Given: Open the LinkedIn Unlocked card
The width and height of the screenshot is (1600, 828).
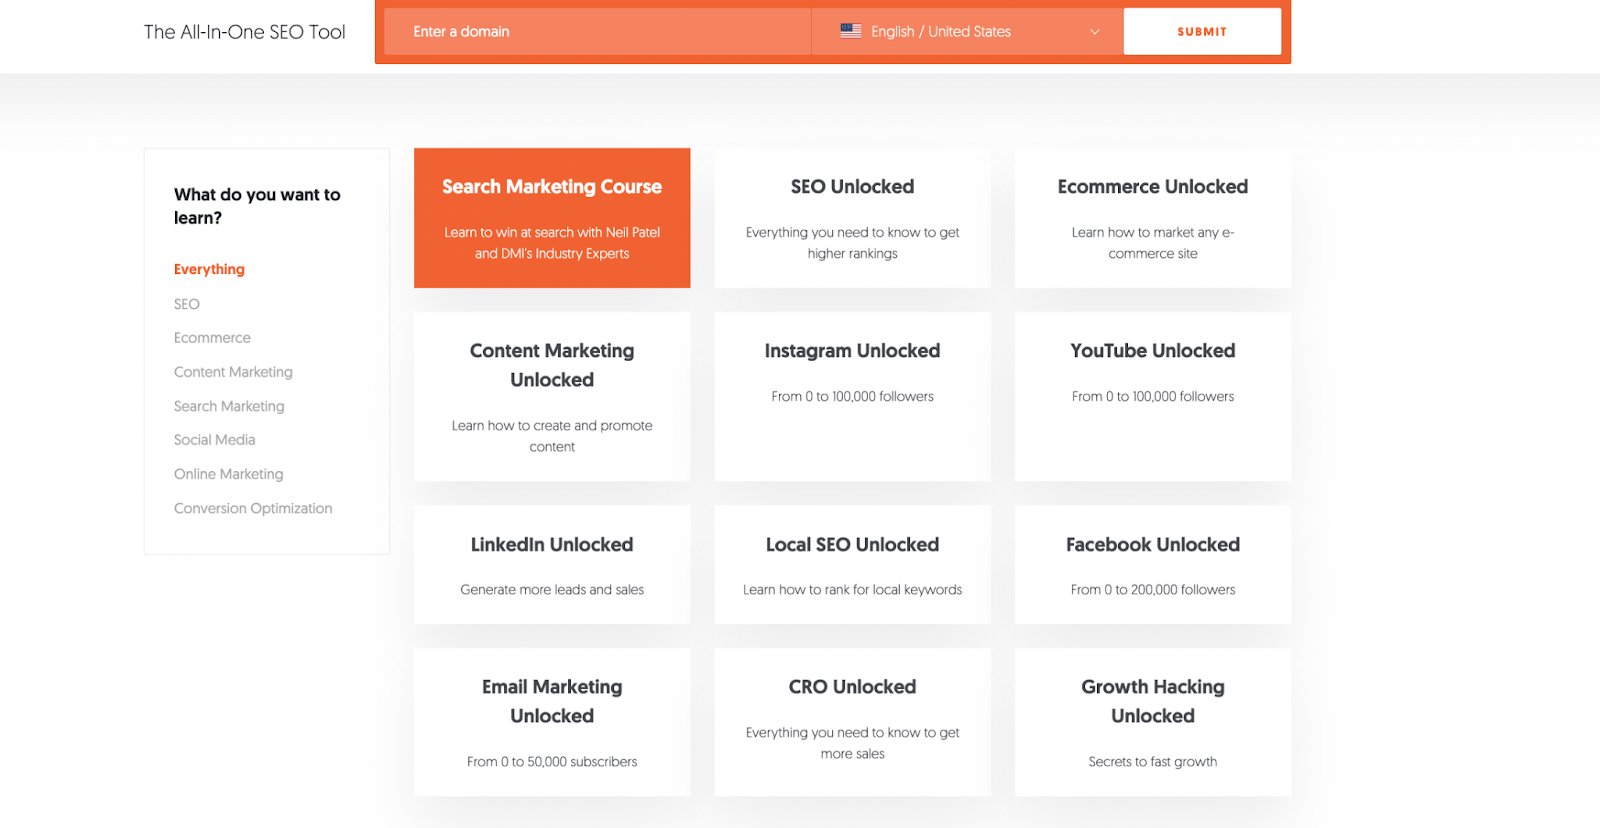Looking at the screenshot, I should pyautogui.click(x=552, y=564).
